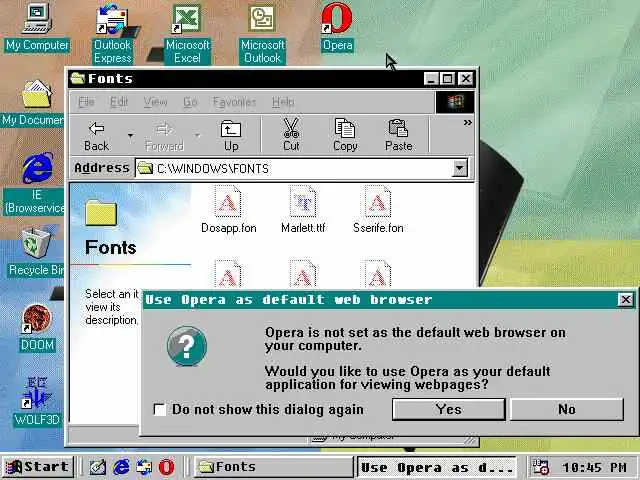Click the Paste clipboard toolbar icon

click(398, 128)
